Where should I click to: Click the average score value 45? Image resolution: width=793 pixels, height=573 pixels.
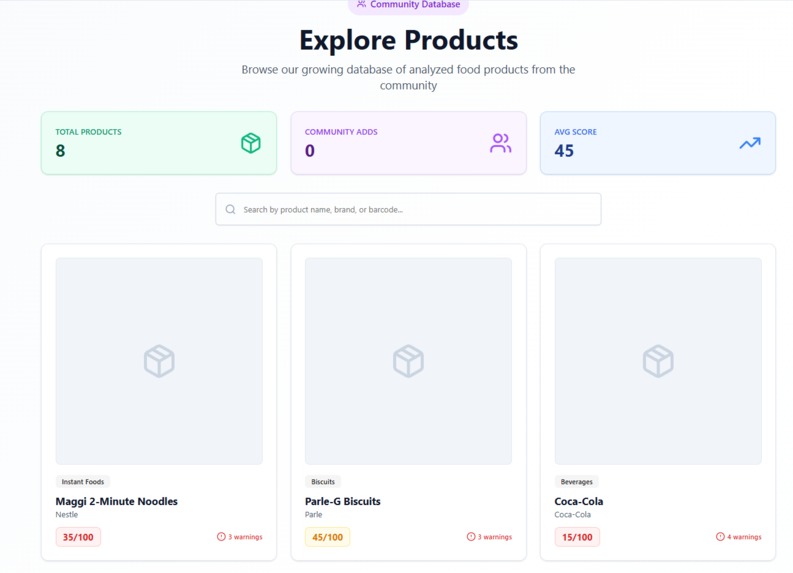(x=564, y=151)
